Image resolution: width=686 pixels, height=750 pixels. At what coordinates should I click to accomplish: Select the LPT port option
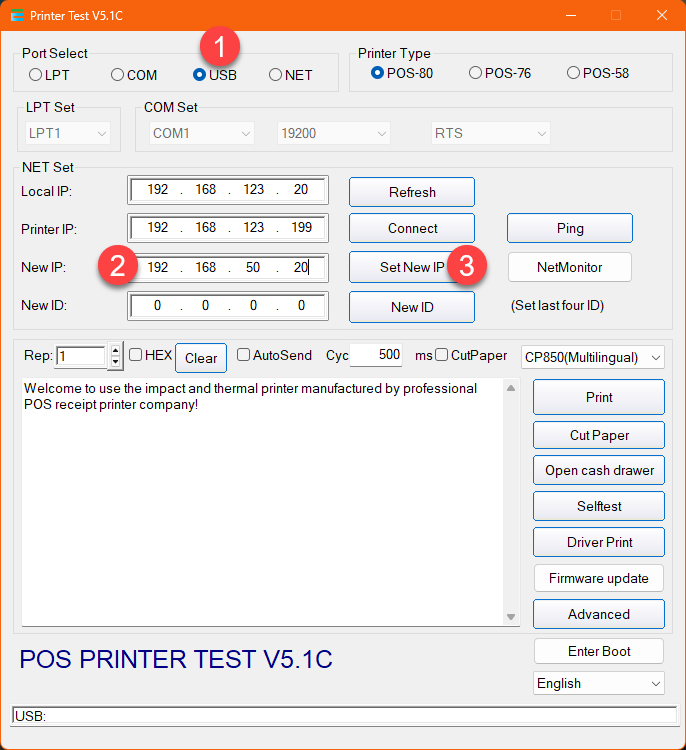click(x=36, y=75)
